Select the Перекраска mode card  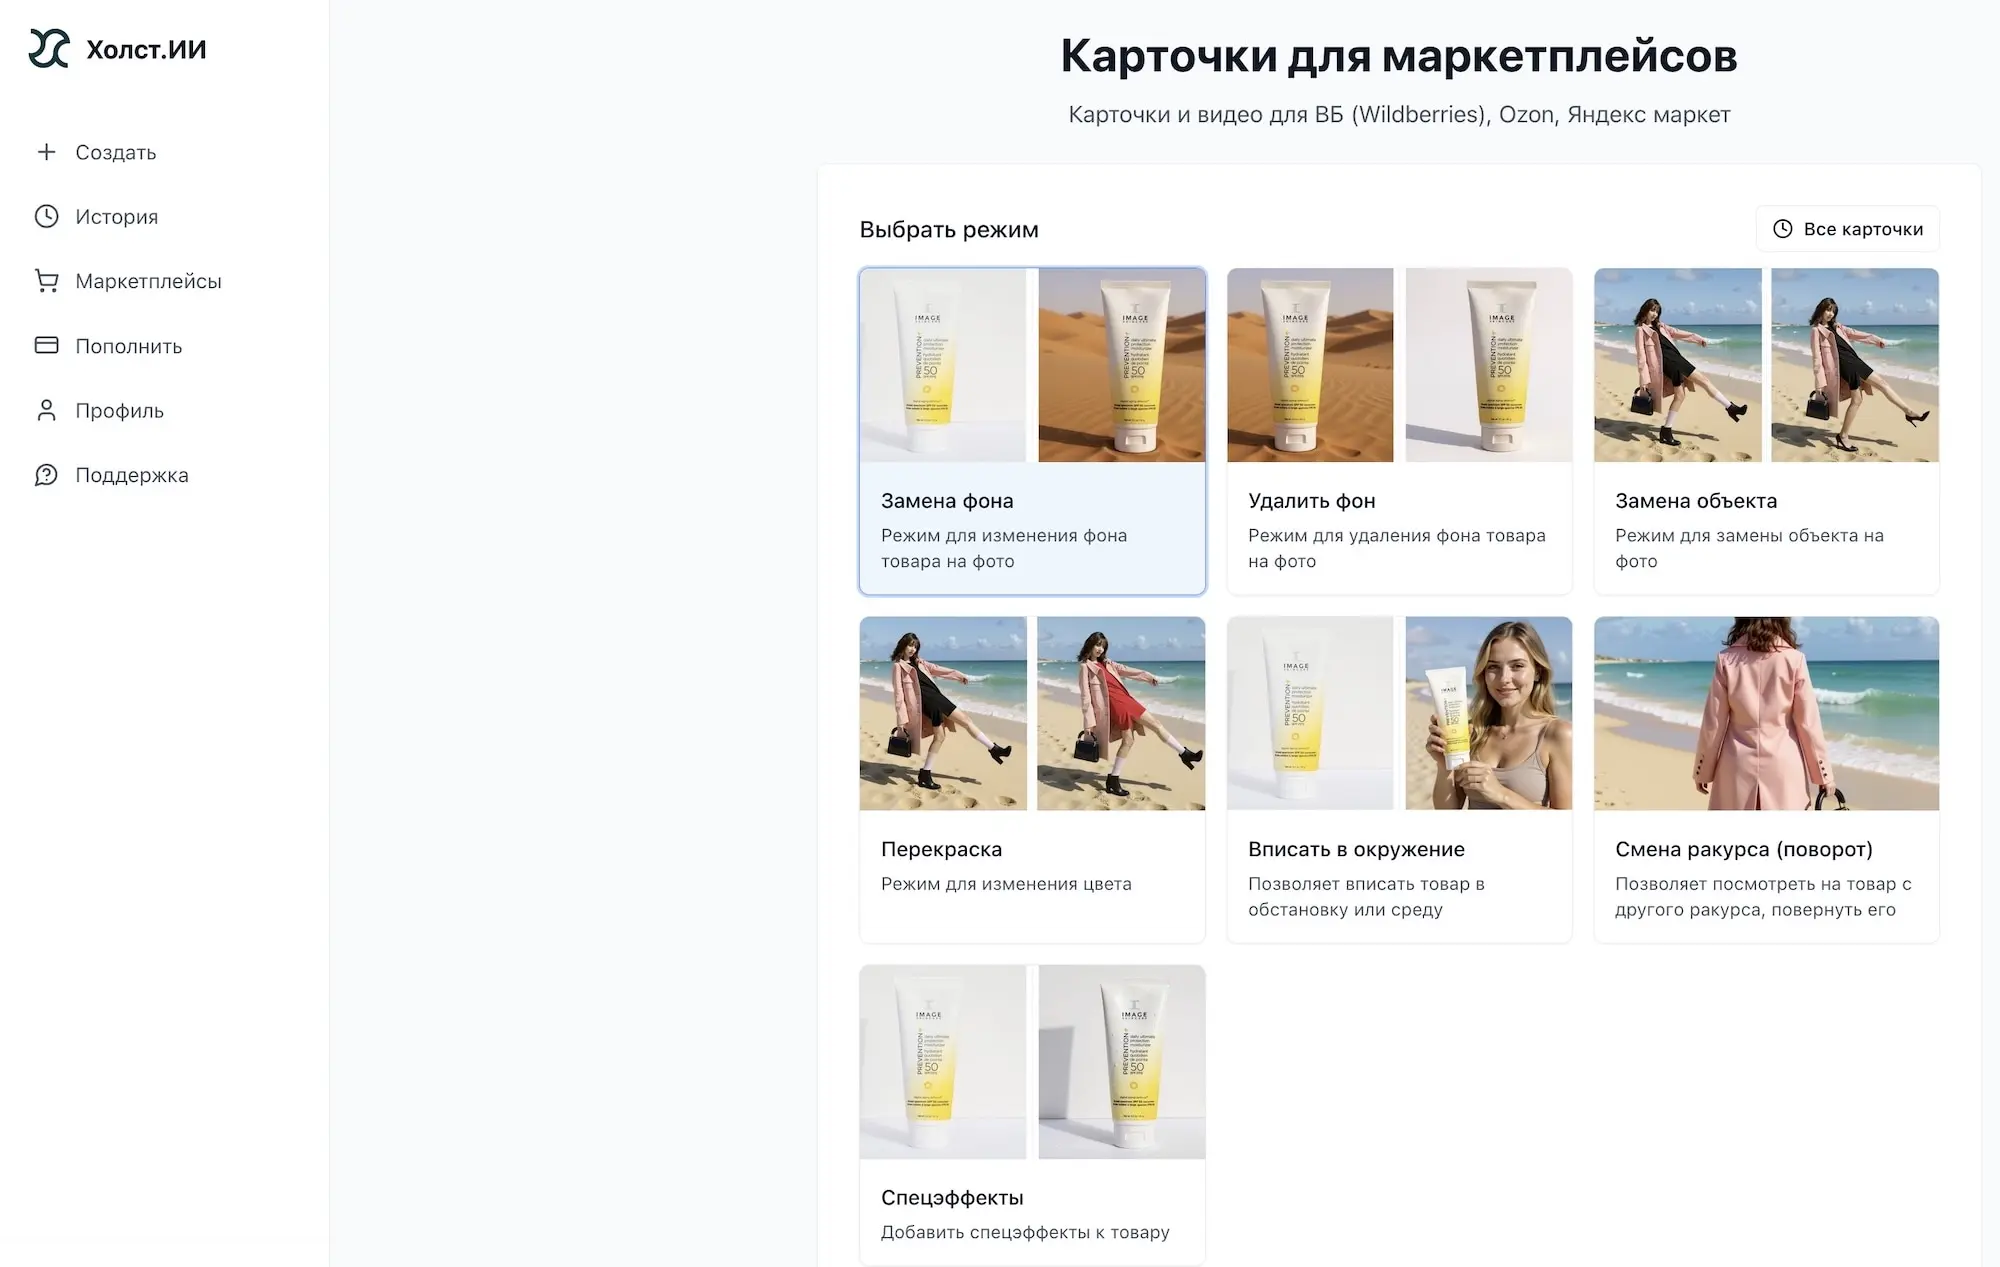pos(1032,778)
